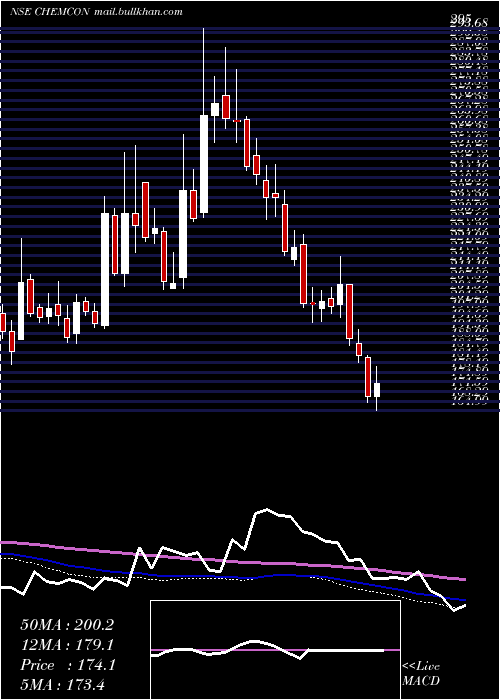This screenshot has height=700, width=500.
Task: Click inside the MACD inset chart box
Action: pyautogui.click(x=275, y=650)
